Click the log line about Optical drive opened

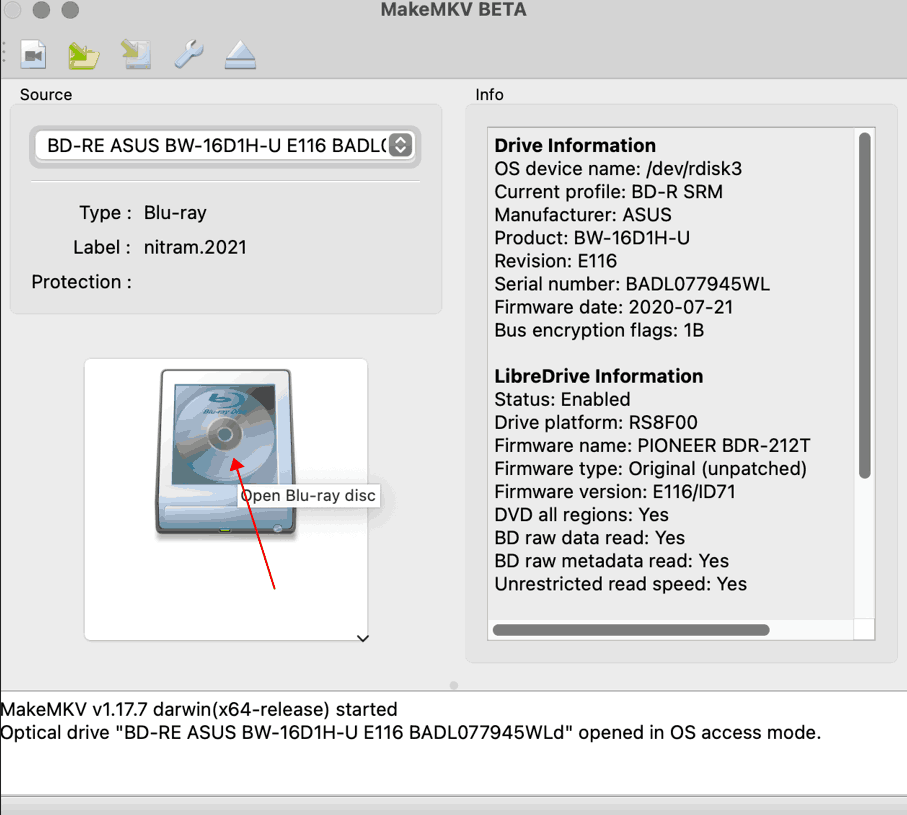tap(410, 732)
